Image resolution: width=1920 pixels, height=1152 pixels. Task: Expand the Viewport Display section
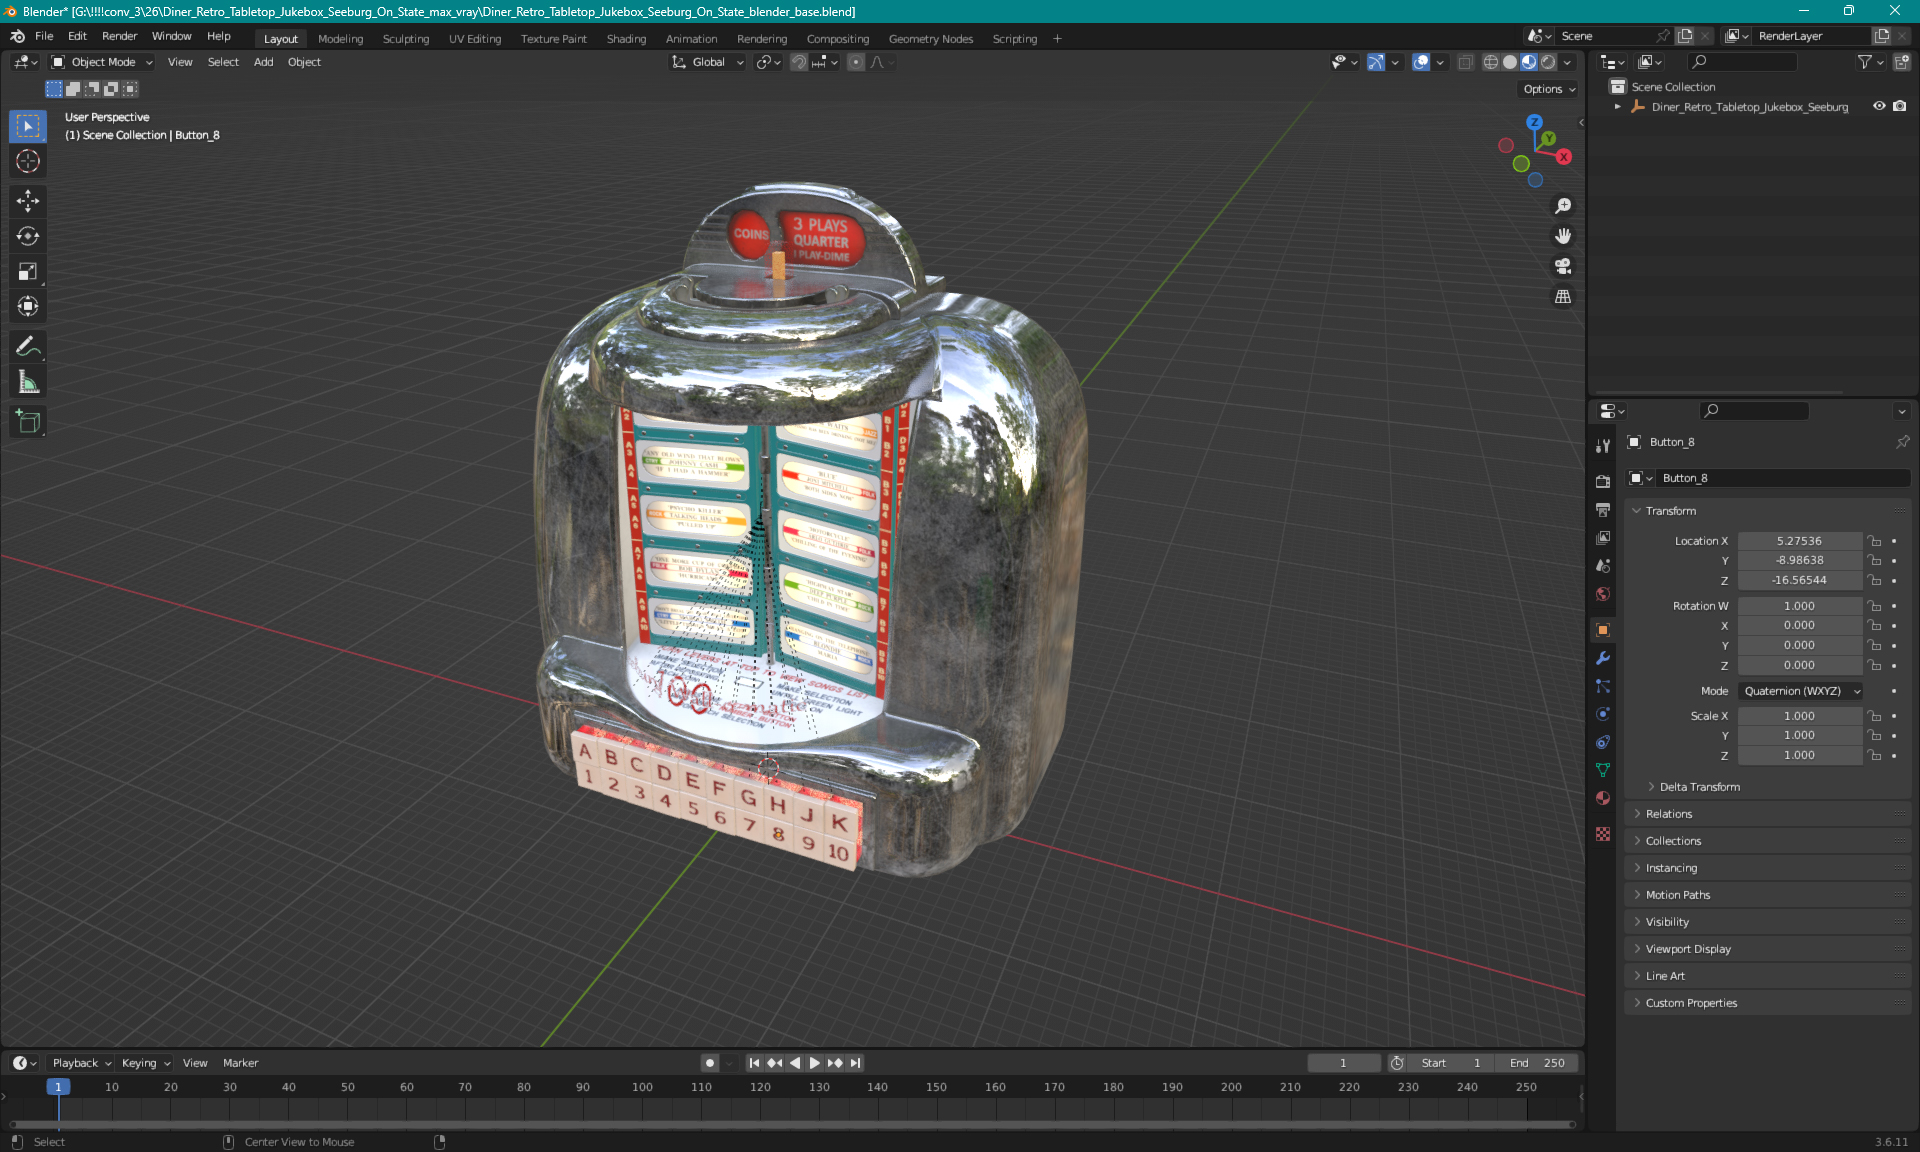1688,948
